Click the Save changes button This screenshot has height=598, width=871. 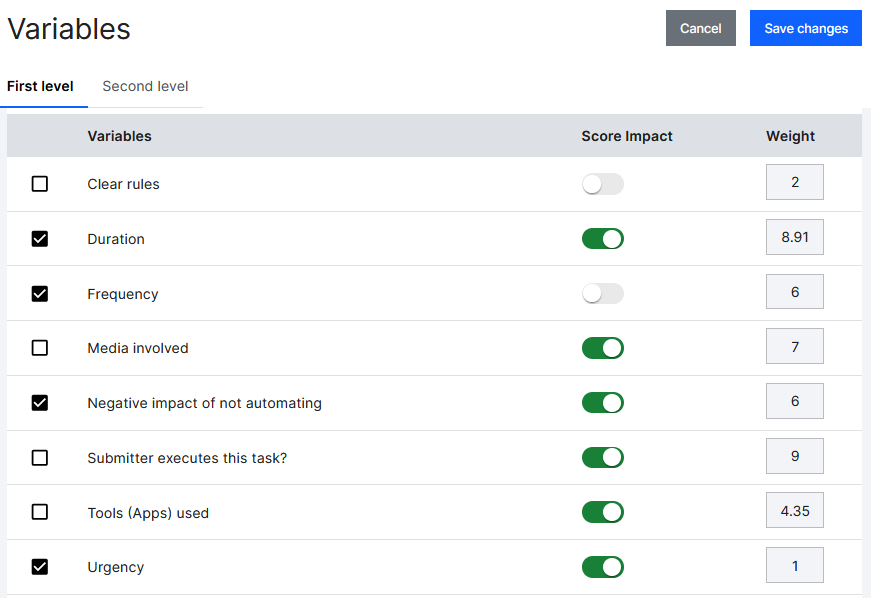(x=805, y=28)
